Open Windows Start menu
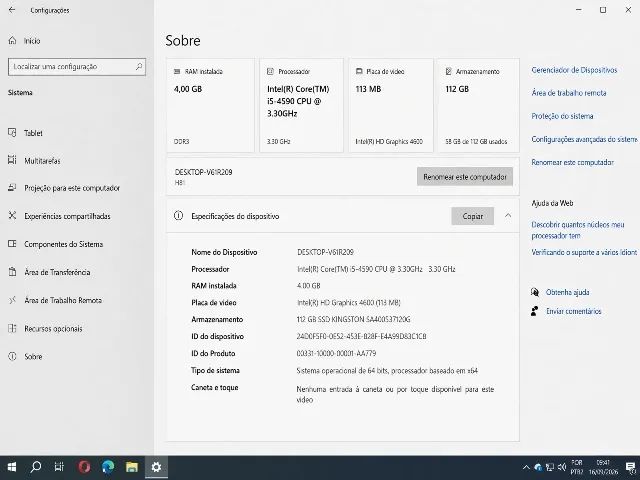This screenshot has width=640, height=480. tap(12, 467)
